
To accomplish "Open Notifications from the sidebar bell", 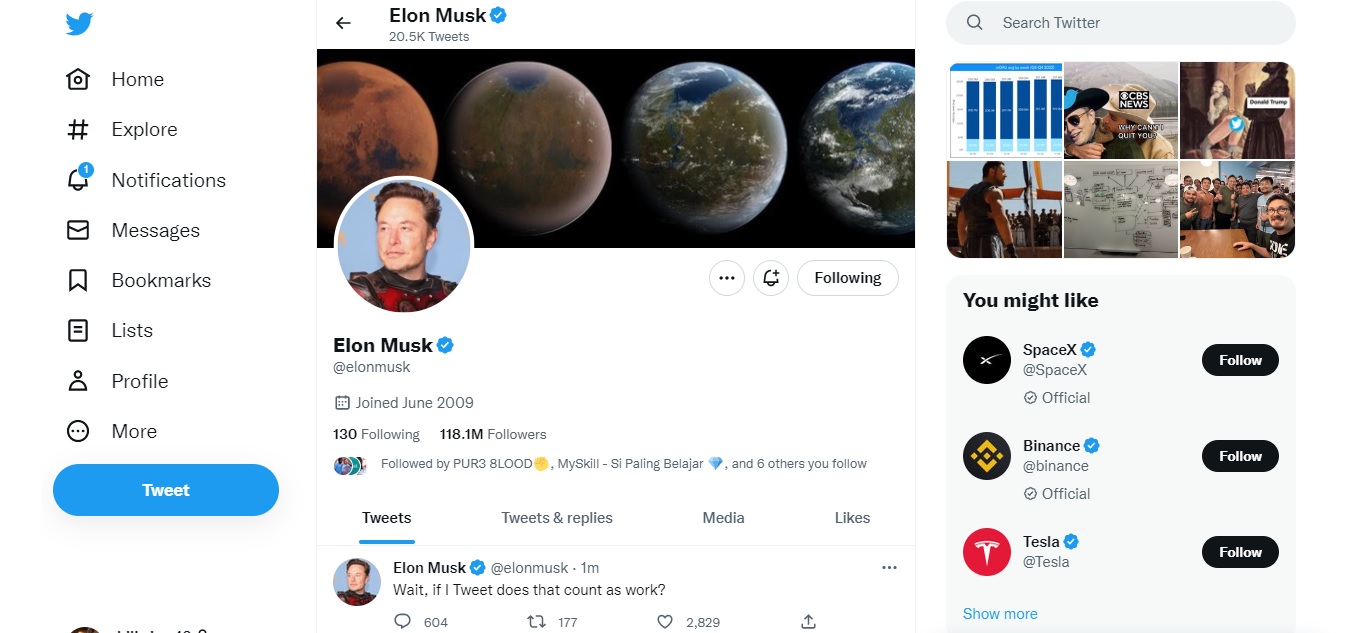I will click(x=77, y=180).
